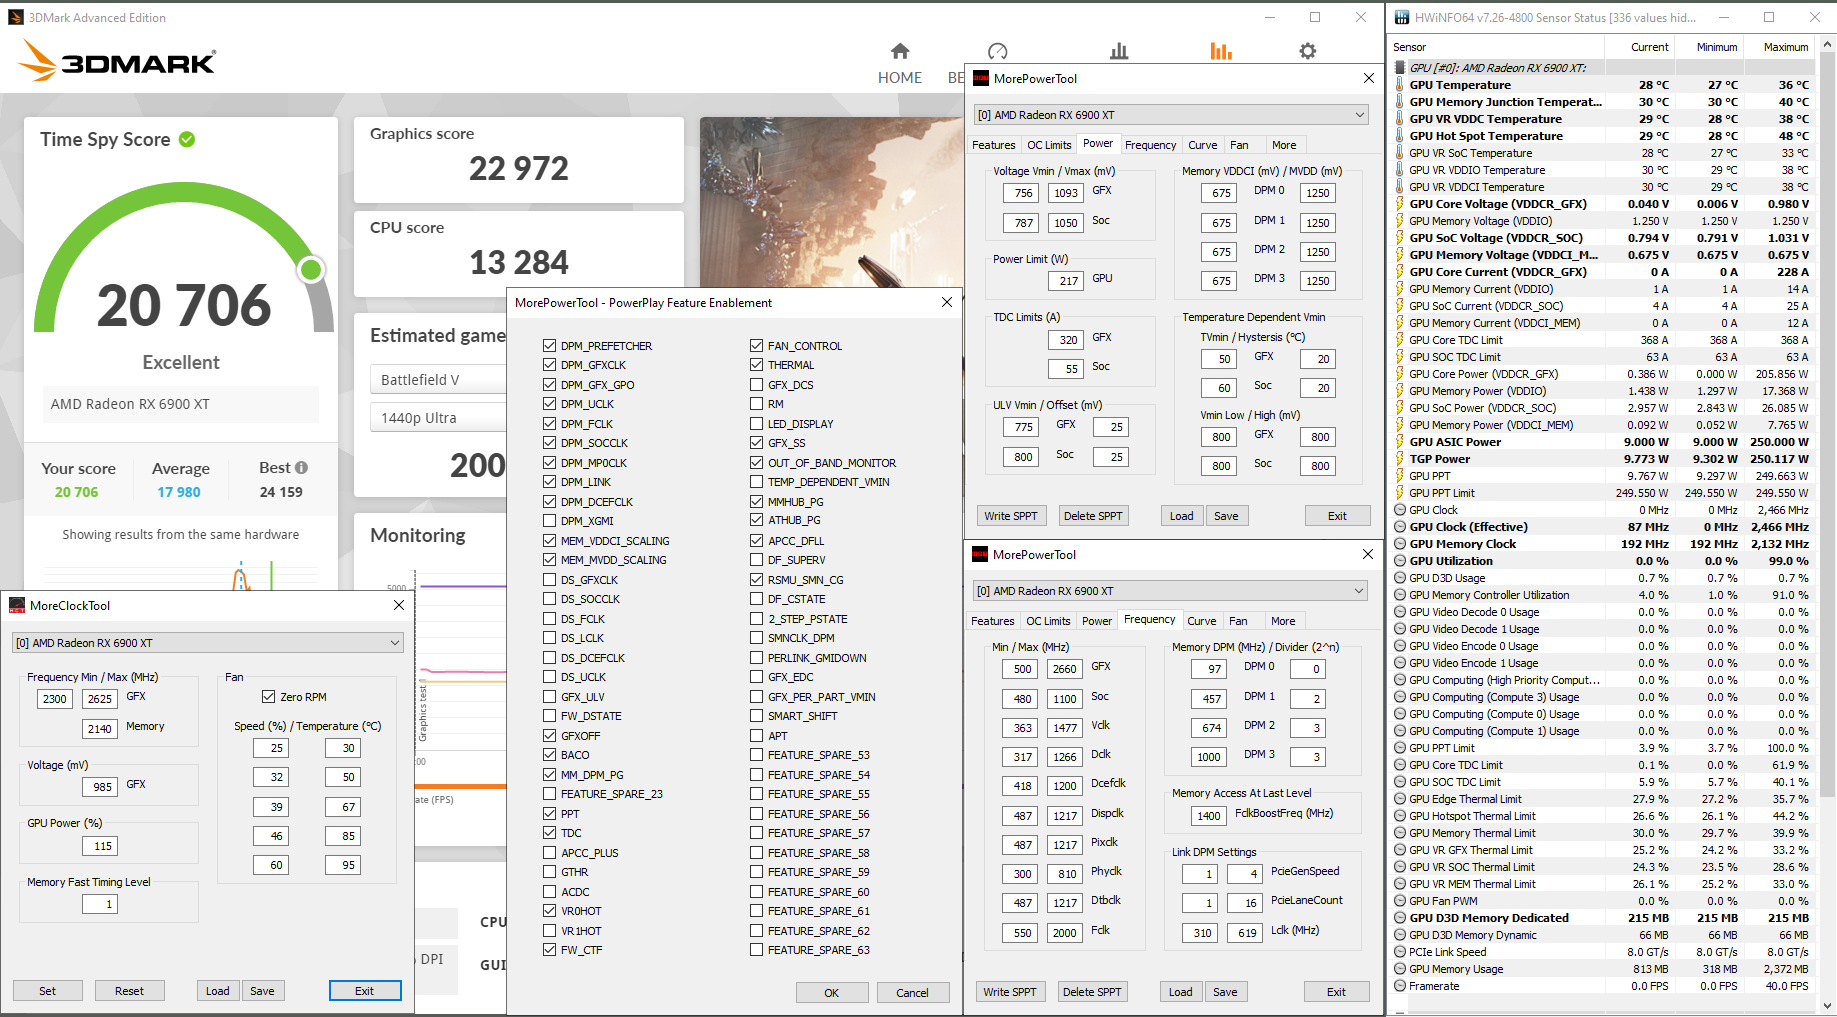Select Fan tab in lower MorePowerTool window
The width and height of the screenshot is (1837, 1017).
[x=1238, y=621]
